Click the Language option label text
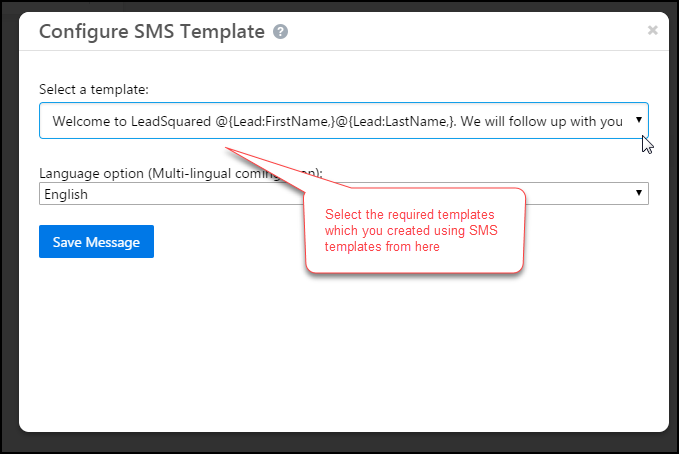Viewport: 679px width, 454px height. [x=181, y=173]
